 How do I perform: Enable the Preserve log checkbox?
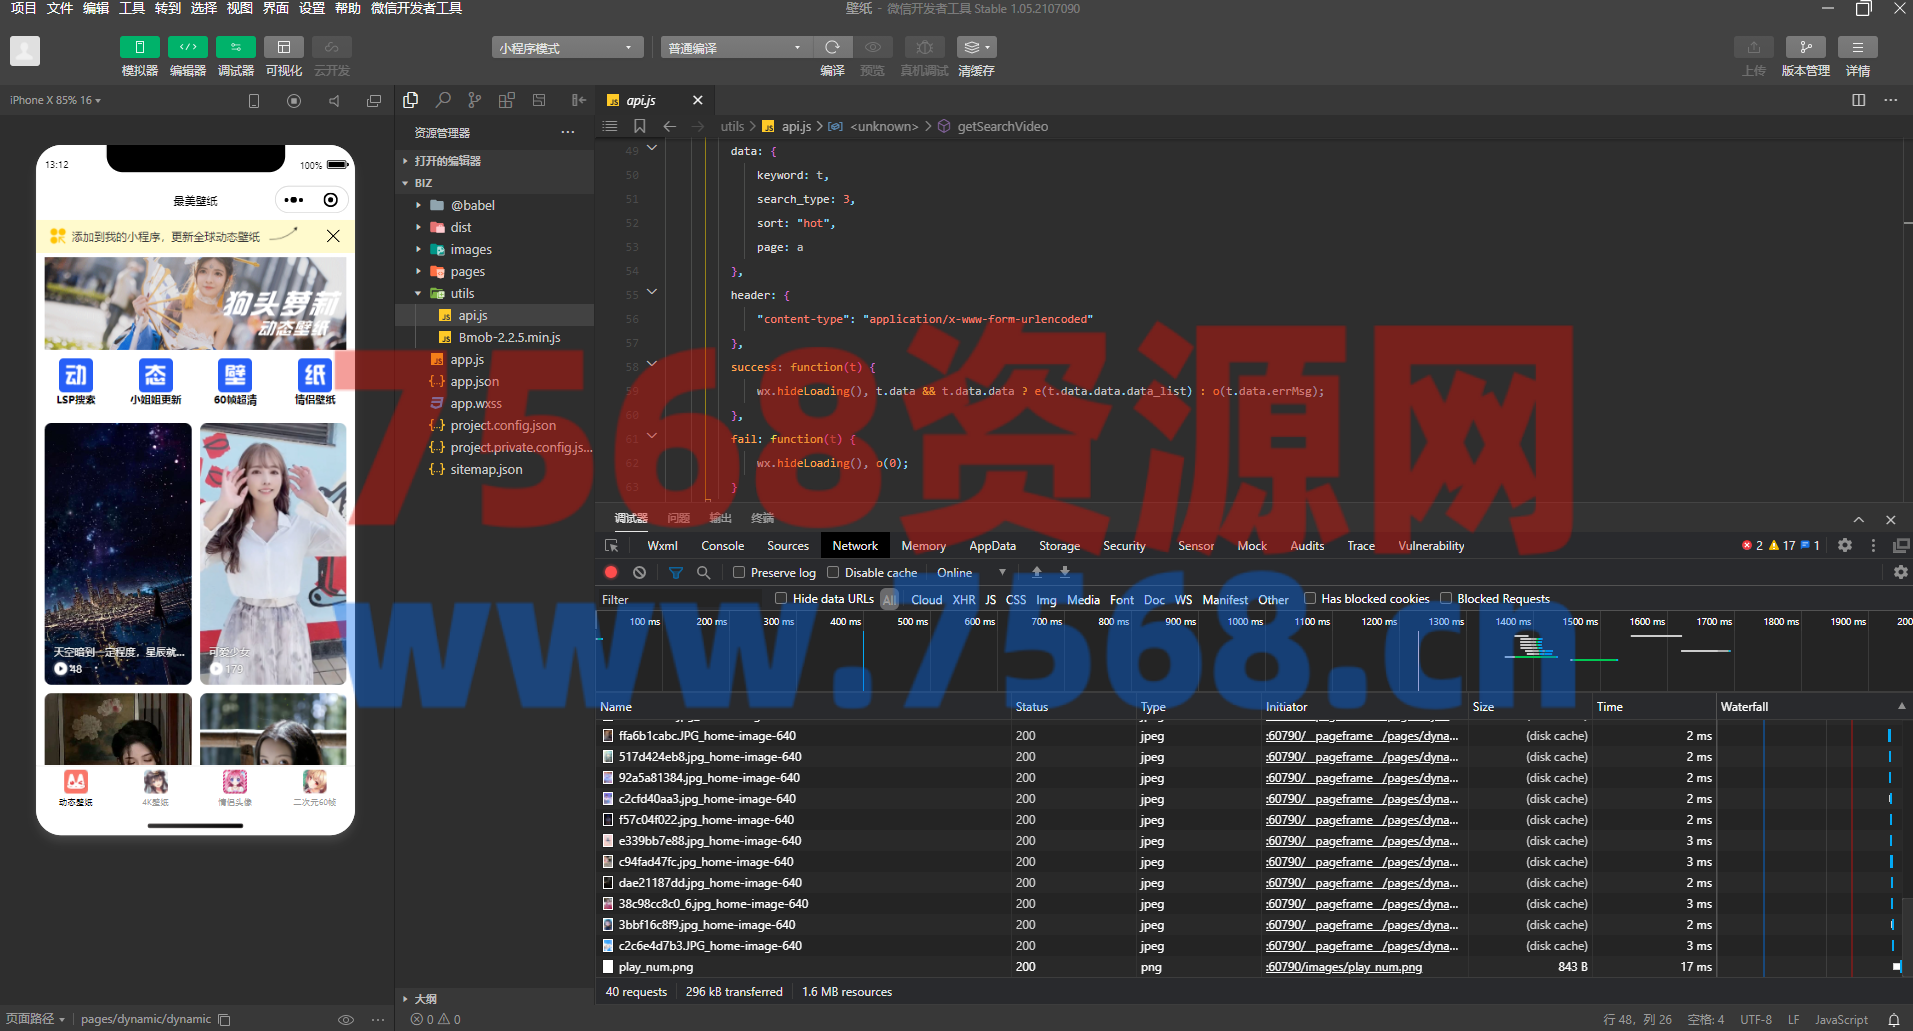point(739,573)
